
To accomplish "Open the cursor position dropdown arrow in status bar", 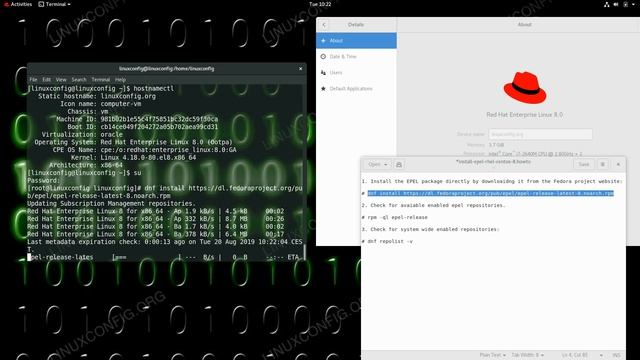I will (601, 355).
